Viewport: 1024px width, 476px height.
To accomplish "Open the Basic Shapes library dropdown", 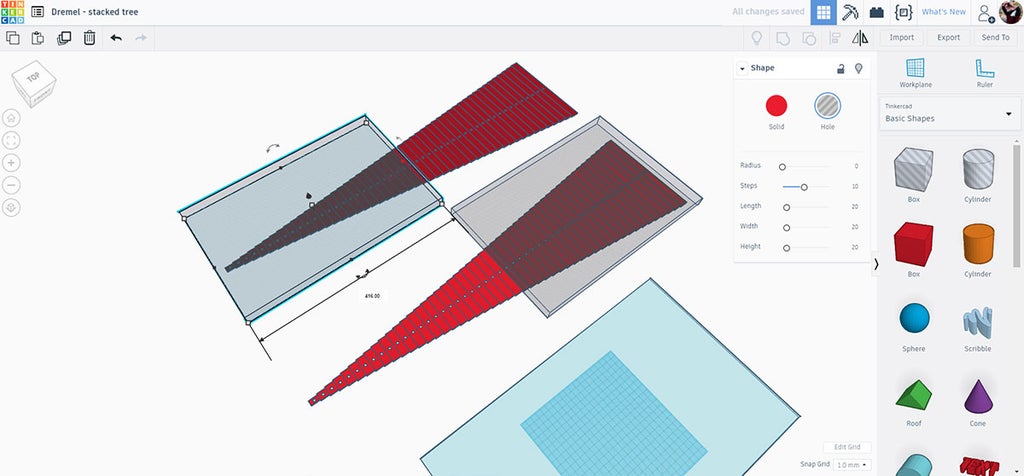I will 950,114.
